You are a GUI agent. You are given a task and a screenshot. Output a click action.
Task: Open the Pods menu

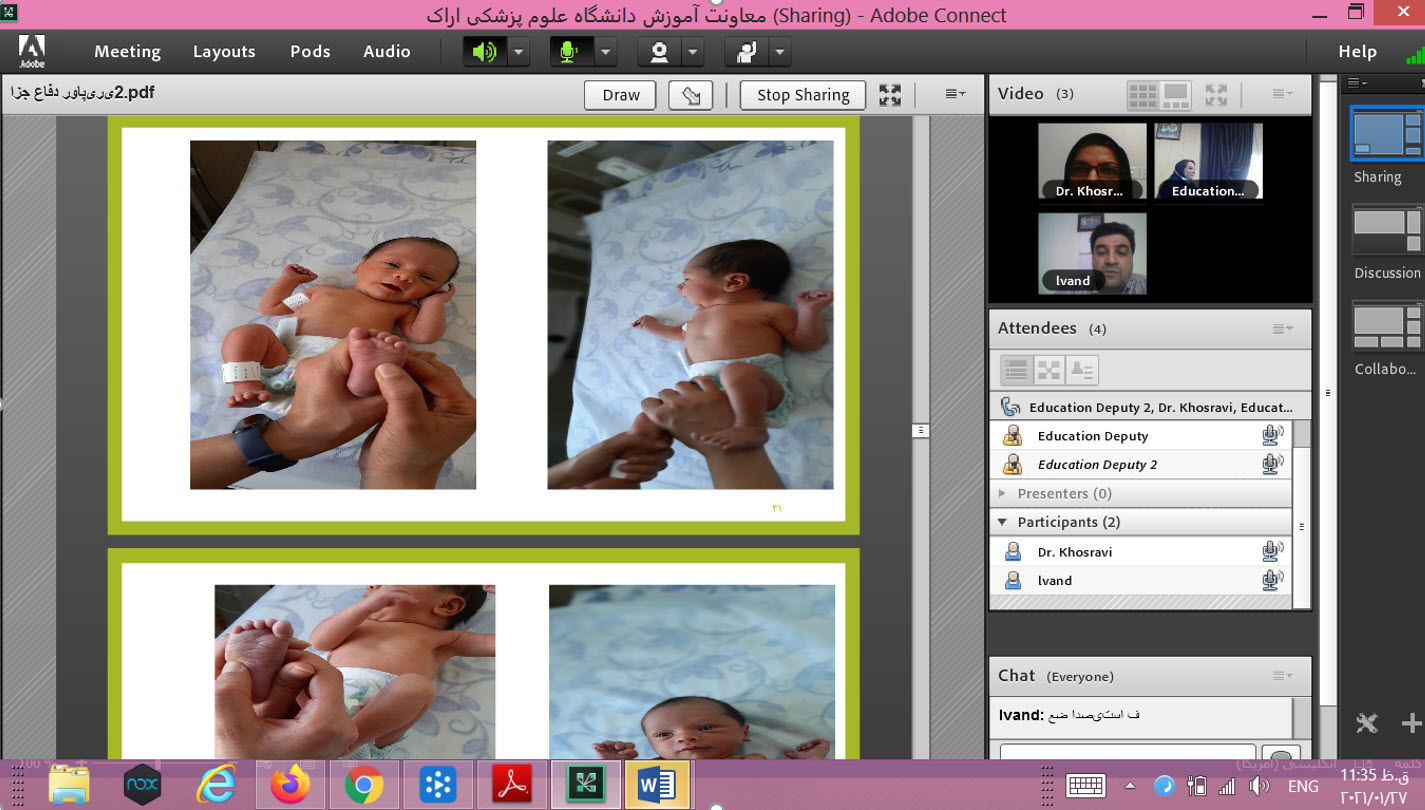310,51
